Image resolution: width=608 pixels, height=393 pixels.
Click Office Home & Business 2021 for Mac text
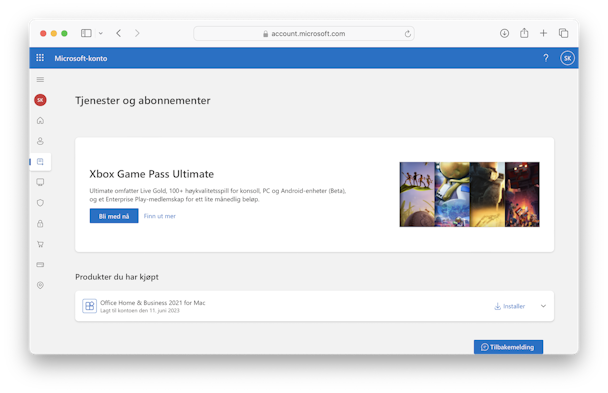(153, 303)
